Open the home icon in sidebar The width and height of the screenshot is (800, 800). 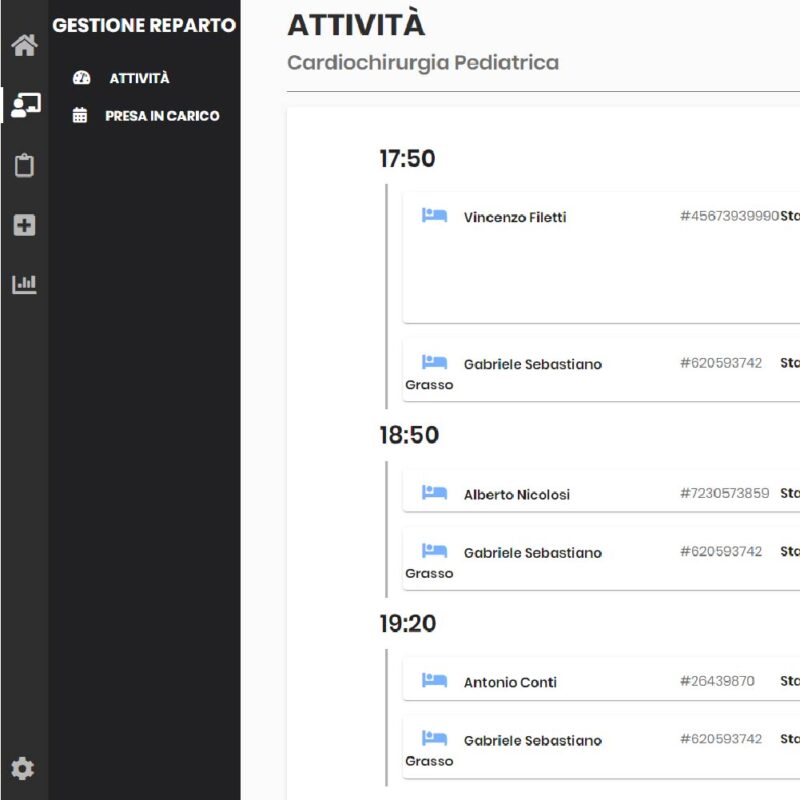24,45
